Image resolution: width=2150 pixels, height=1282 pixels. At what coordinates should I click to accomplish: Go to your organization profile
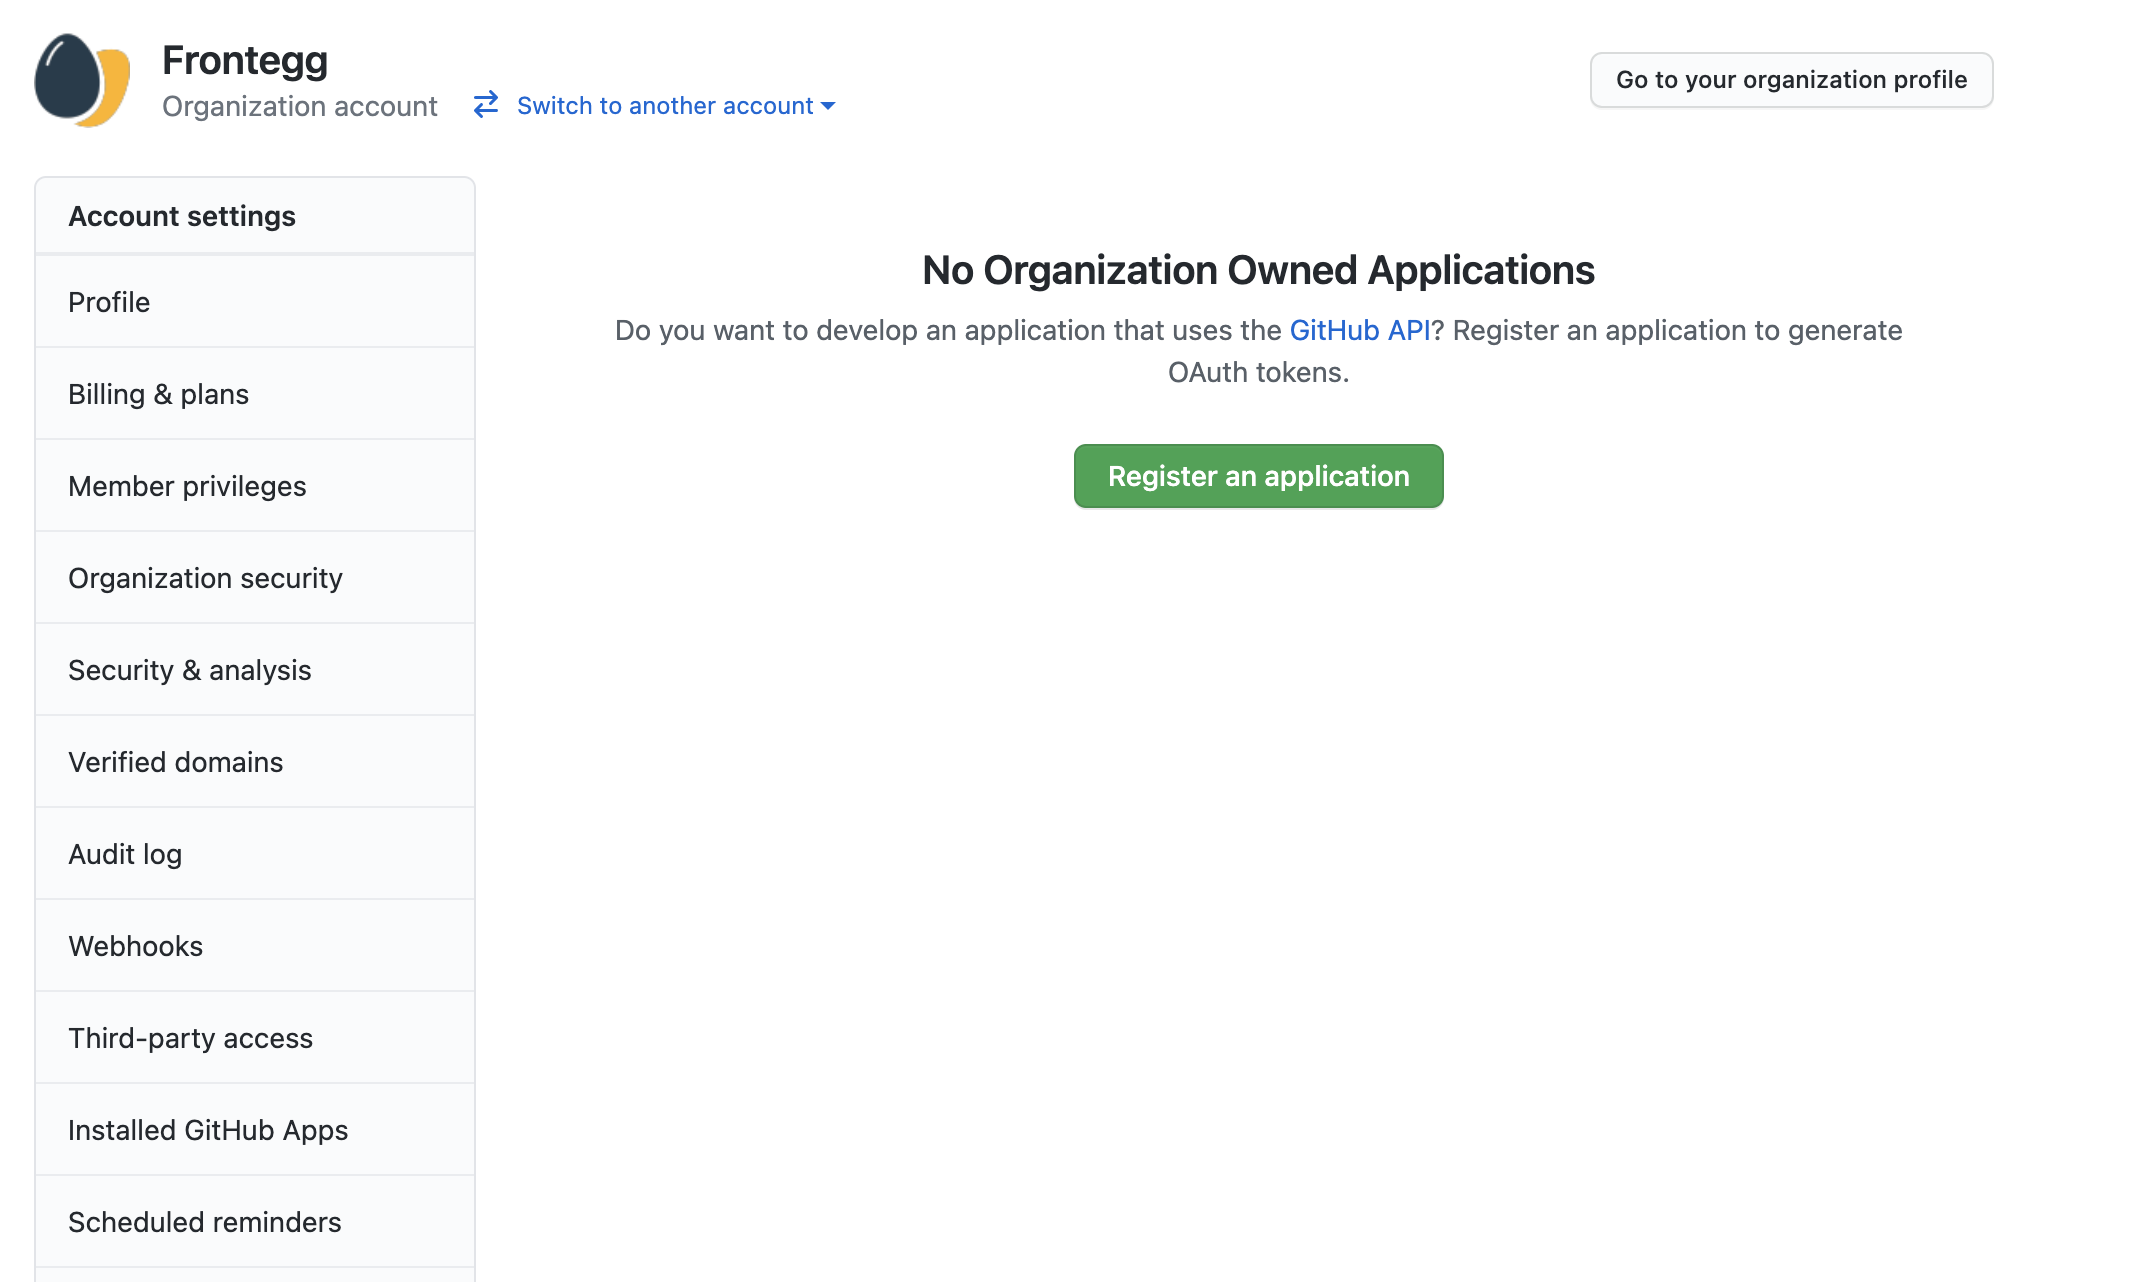(x=1790, y=80)
